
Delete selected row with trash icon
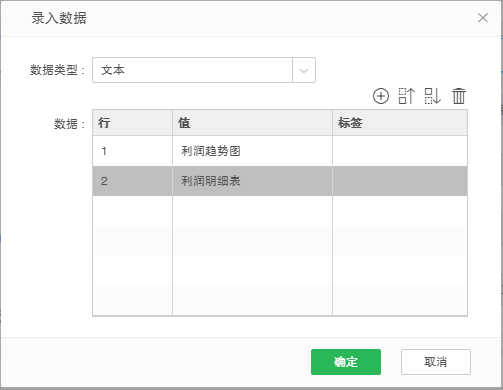pos(459,96)
